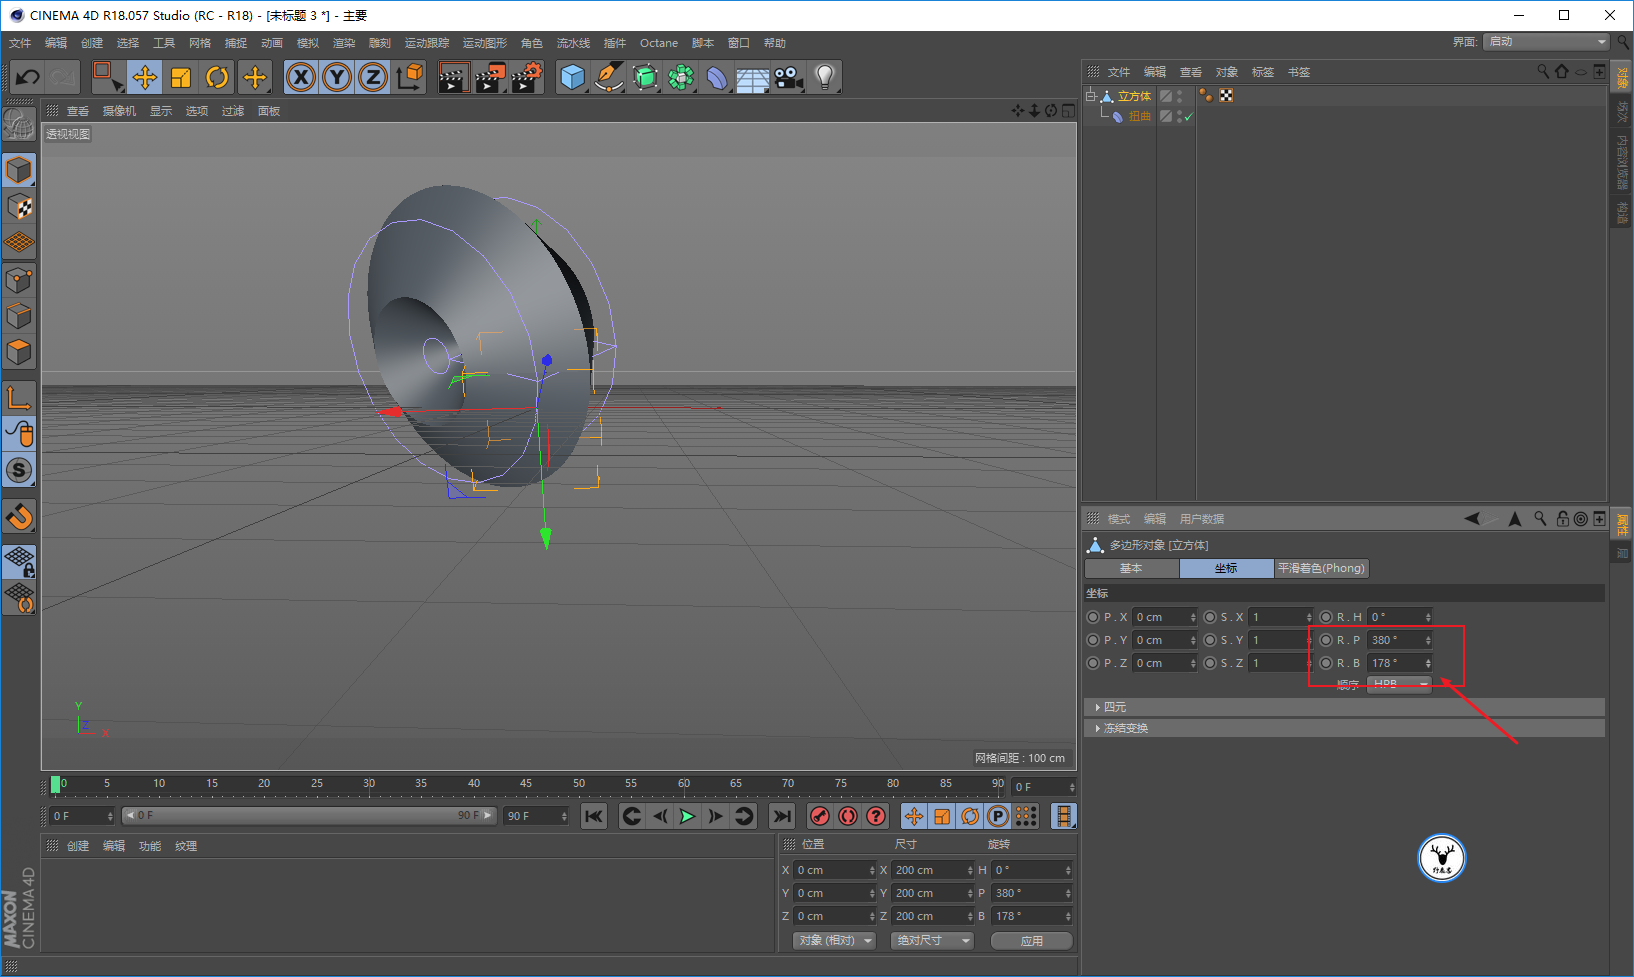Select Points mode icon in left palette

click(x=19, y=280)
